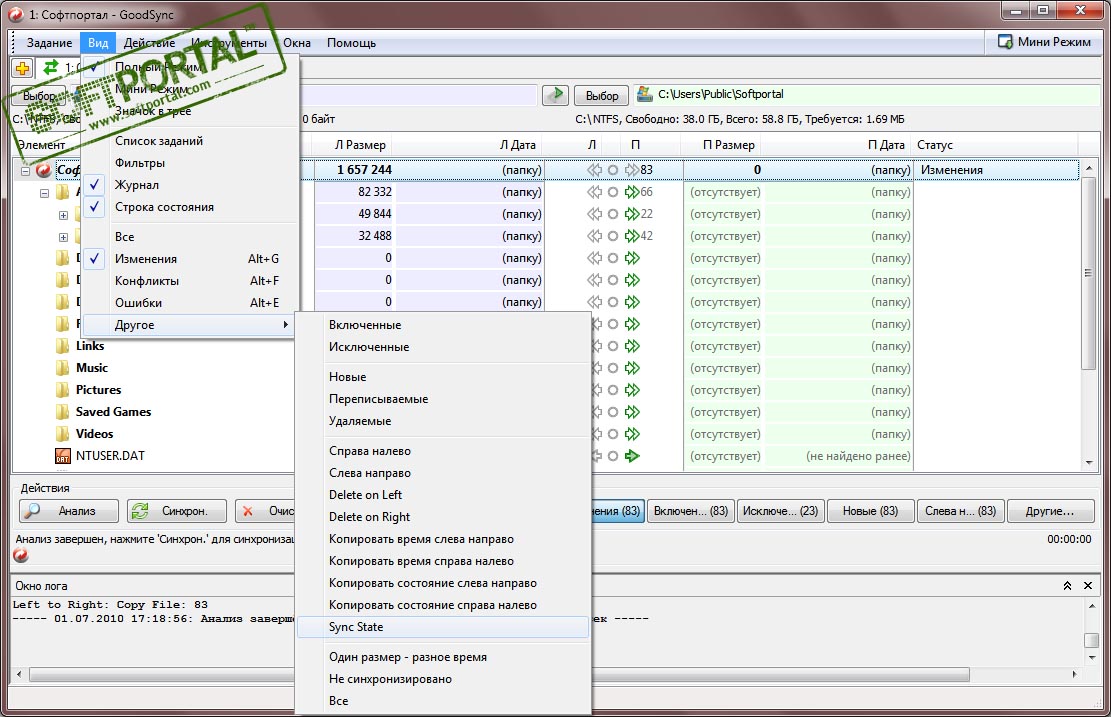Viewport: 1111px width, 717px height.
Task: Click the green right arrow in the Links row
Action: (632, 346)
